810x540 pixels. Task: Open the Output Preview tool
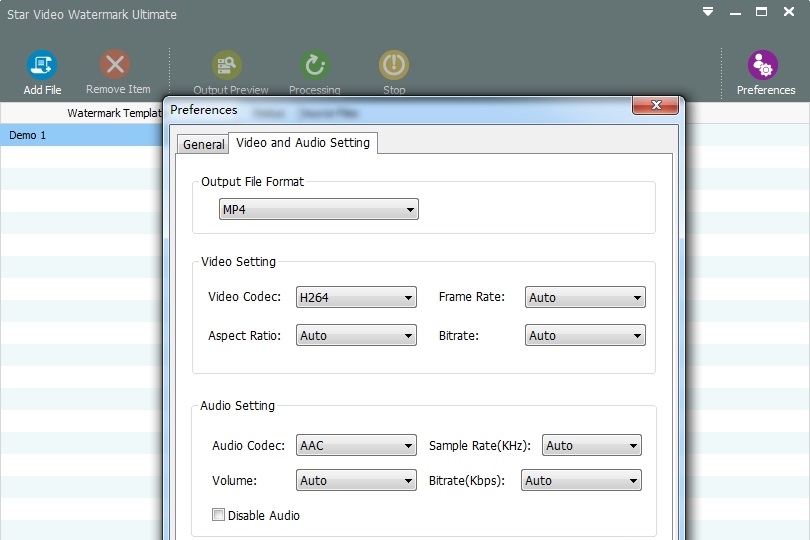pyautogui.click(x=231, y=66)
